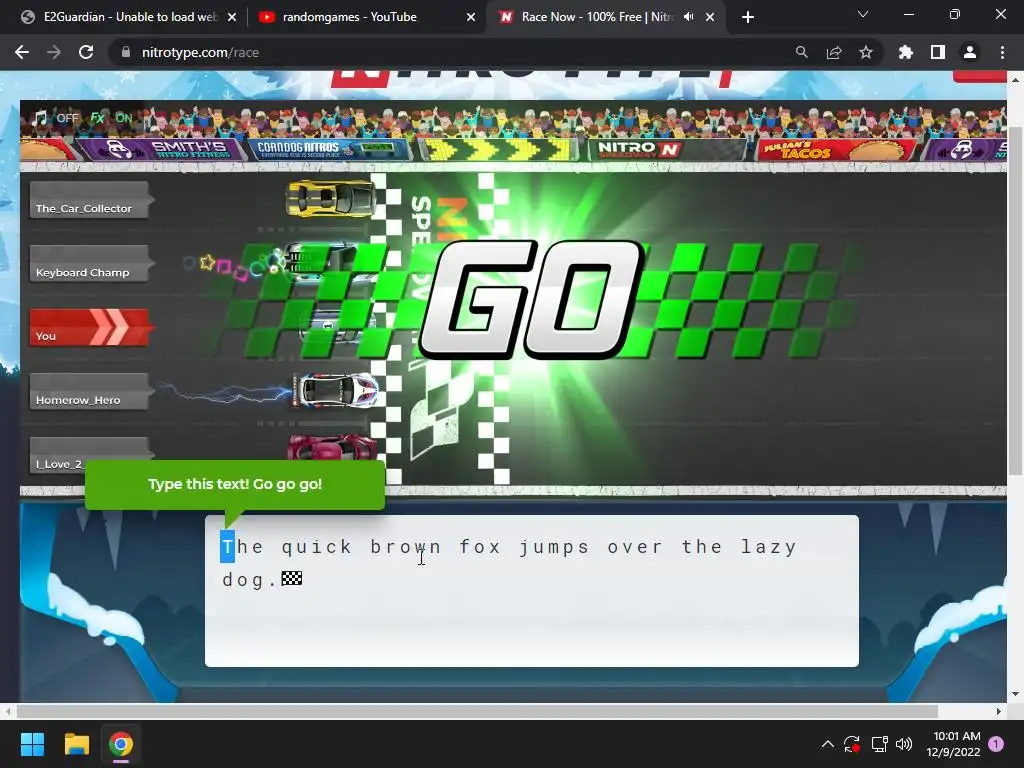Open the Windows Start menu
Viewport: 1024px width, 768px height.
(32, 744)
